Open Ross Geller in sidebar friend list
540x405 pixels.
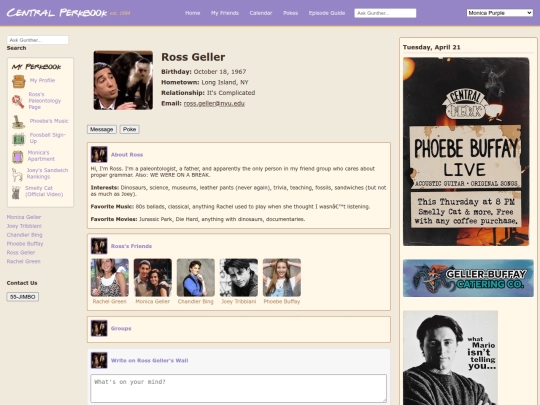tap(21, 252)
